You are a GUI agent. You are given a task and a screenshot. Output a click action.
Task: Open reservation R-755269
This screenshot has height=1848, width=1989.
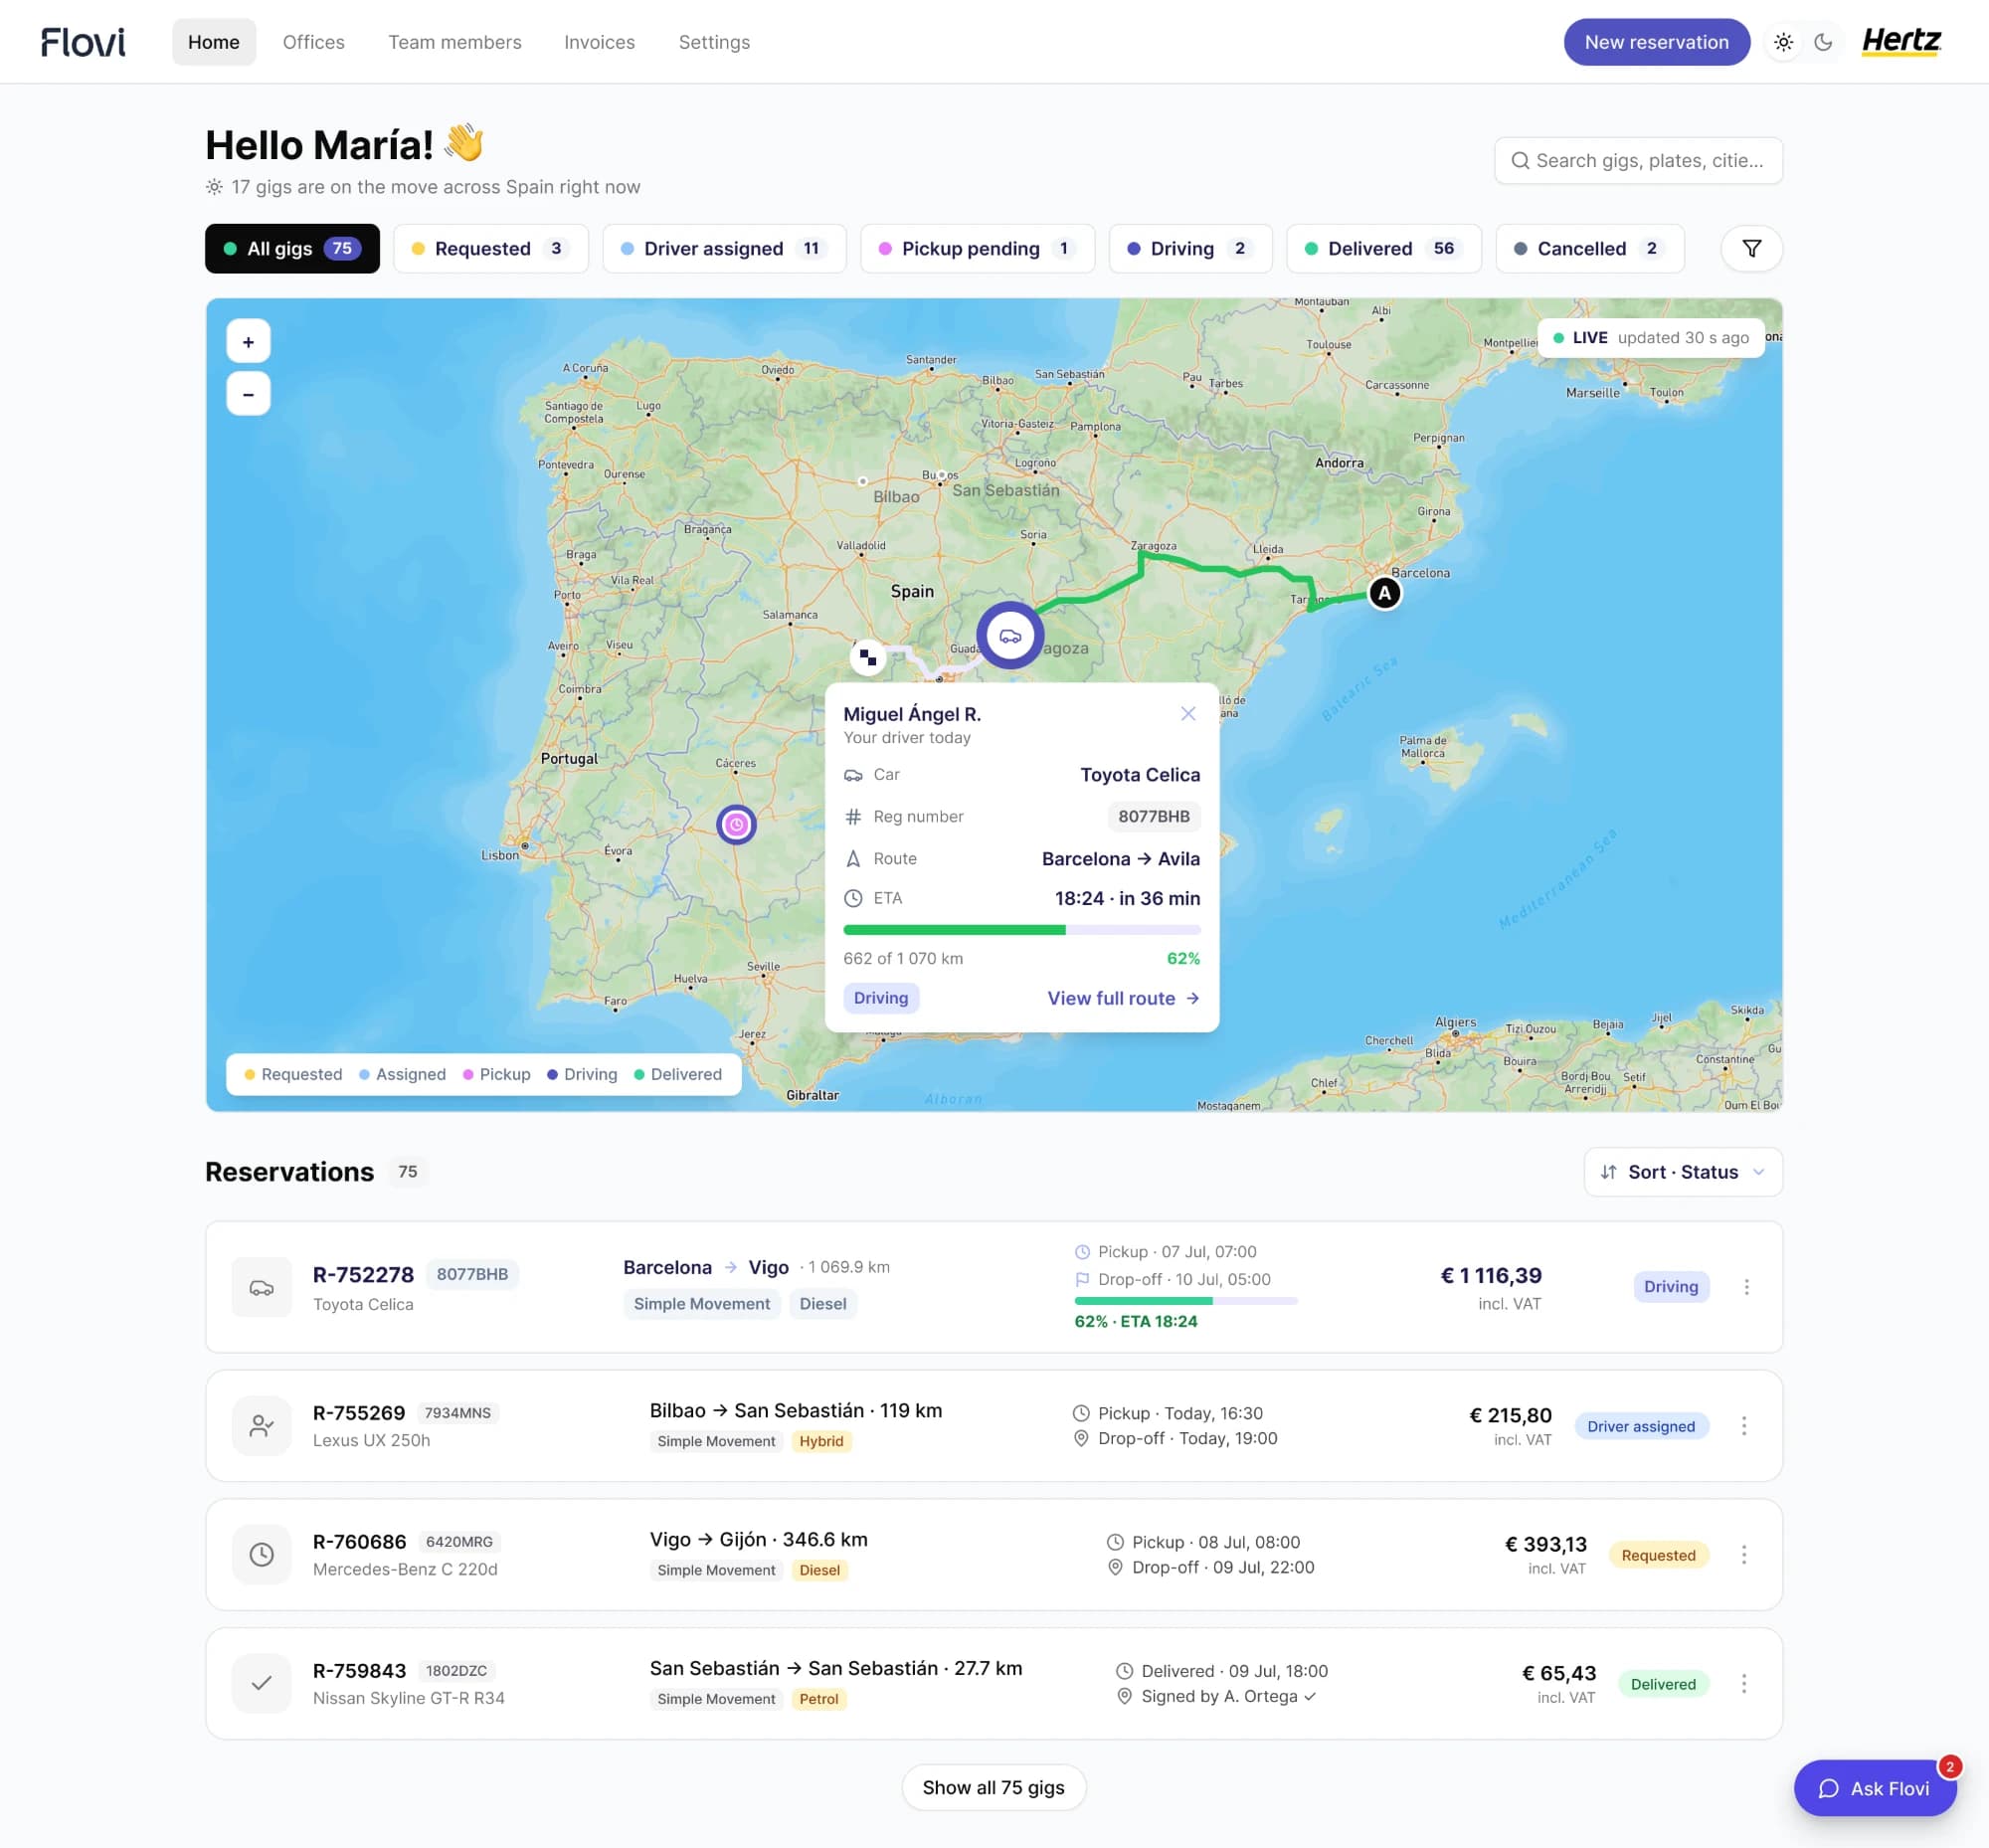click(993, 1426)
